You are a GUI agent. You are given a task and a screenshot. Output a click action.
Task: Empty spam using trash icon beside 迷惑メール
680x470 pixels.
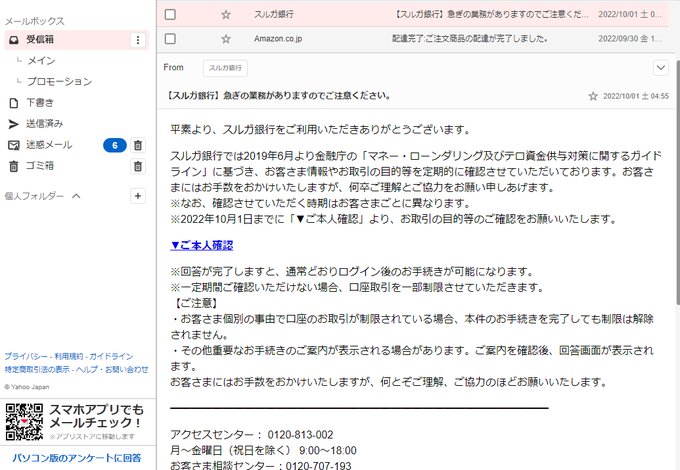[x=138, y=145]
